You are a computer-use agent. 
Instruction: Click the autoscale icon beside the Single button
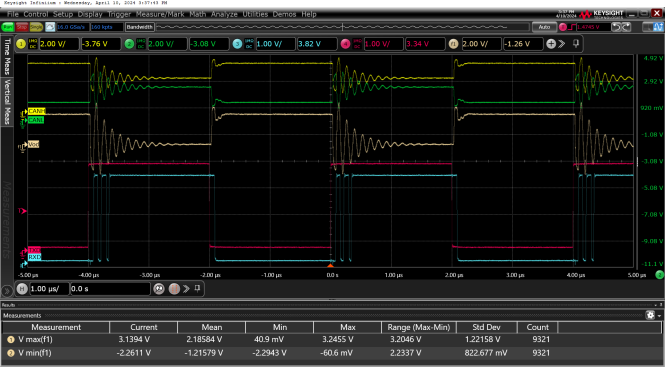(50, 27)
